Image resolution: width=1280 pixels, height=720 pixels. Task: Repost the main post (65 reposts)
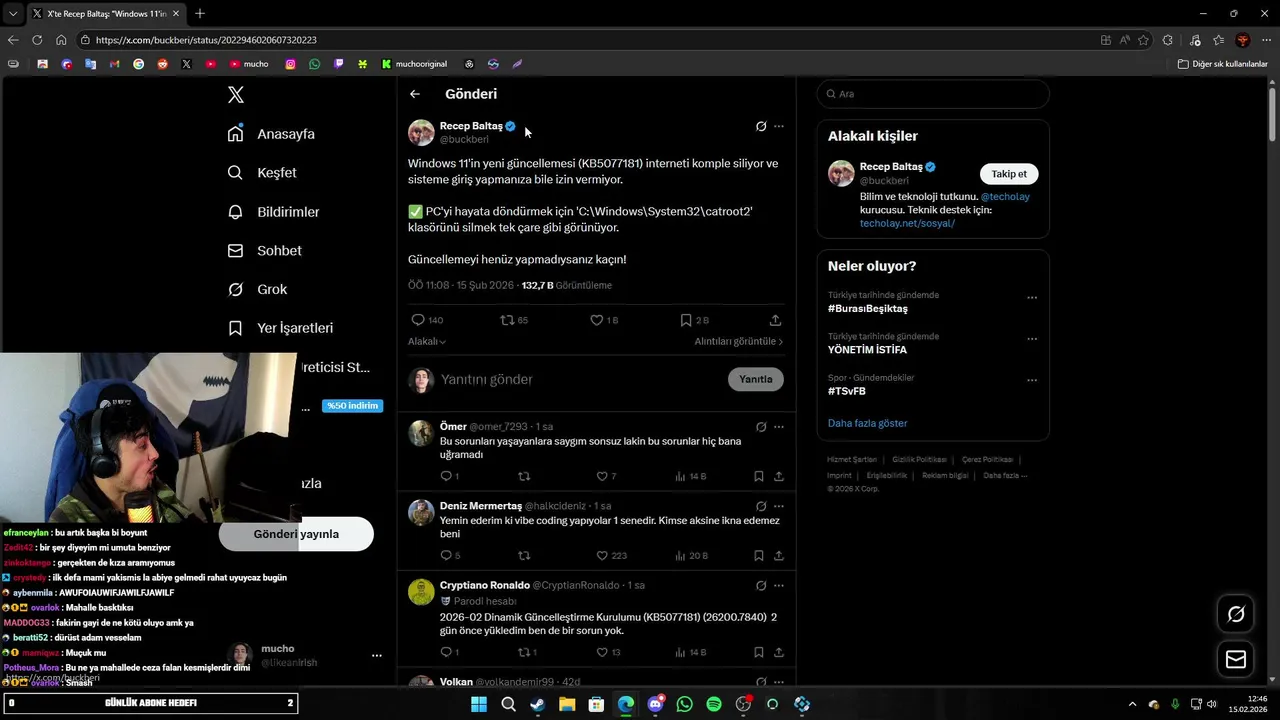tap(514, 320)
